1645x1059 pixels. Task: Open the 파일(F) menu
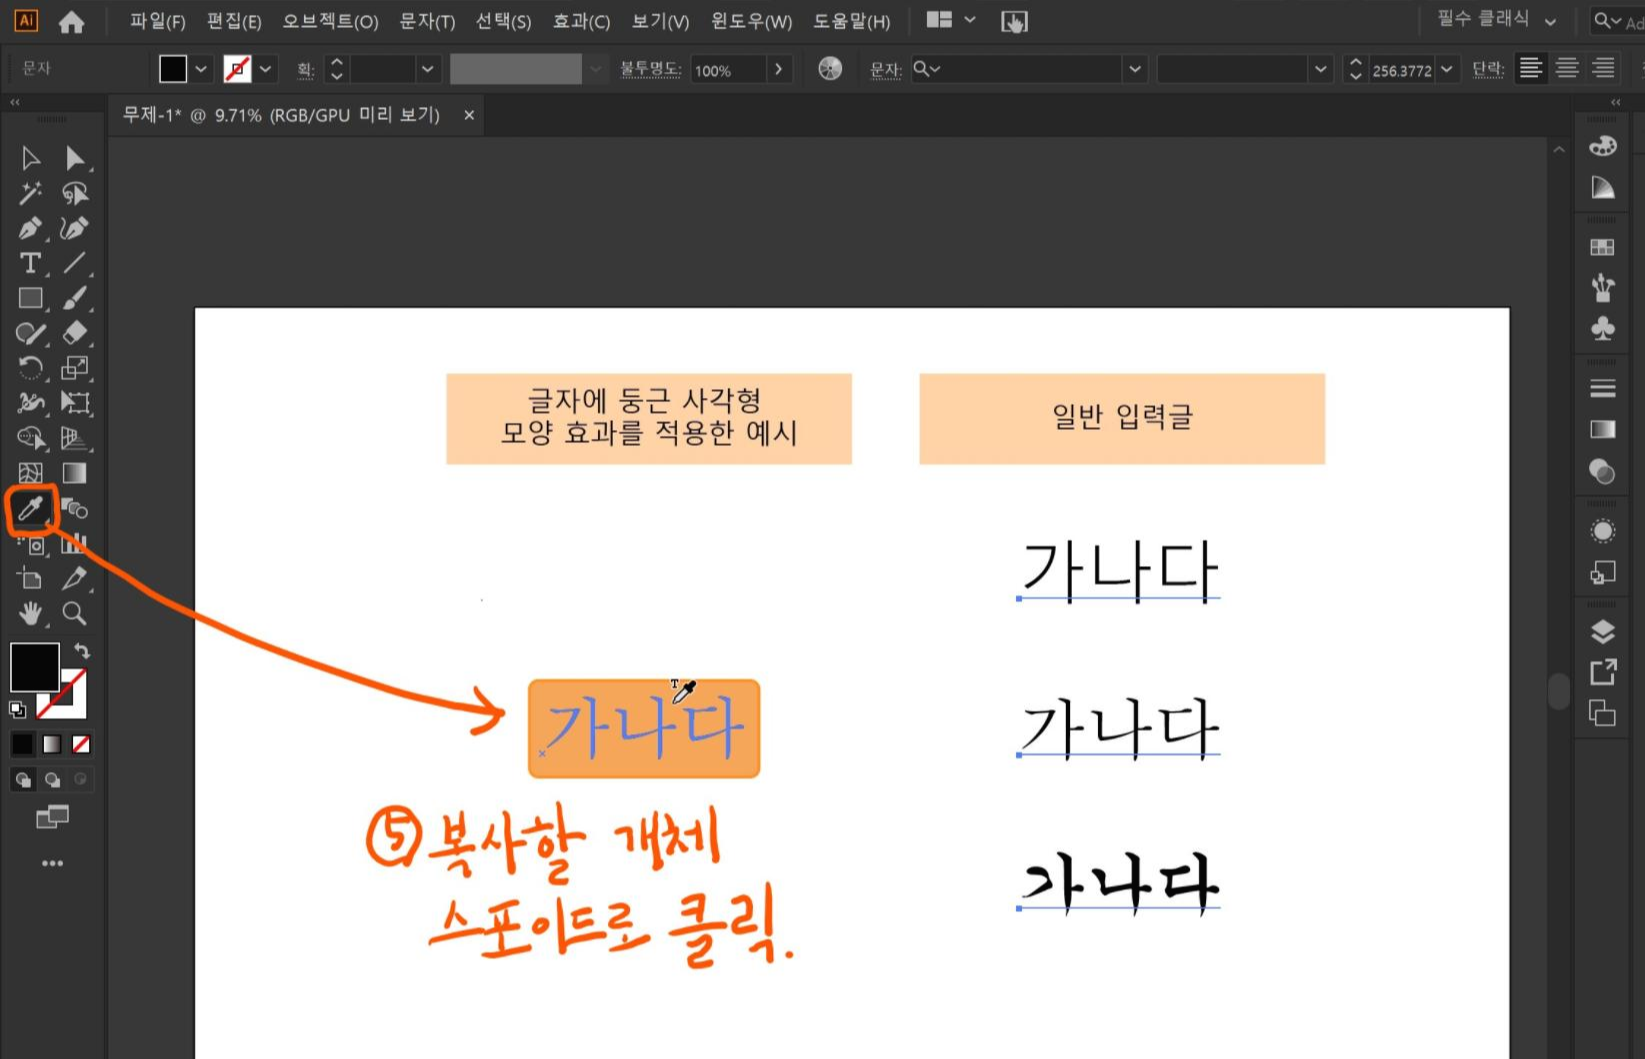coord(155,21)
